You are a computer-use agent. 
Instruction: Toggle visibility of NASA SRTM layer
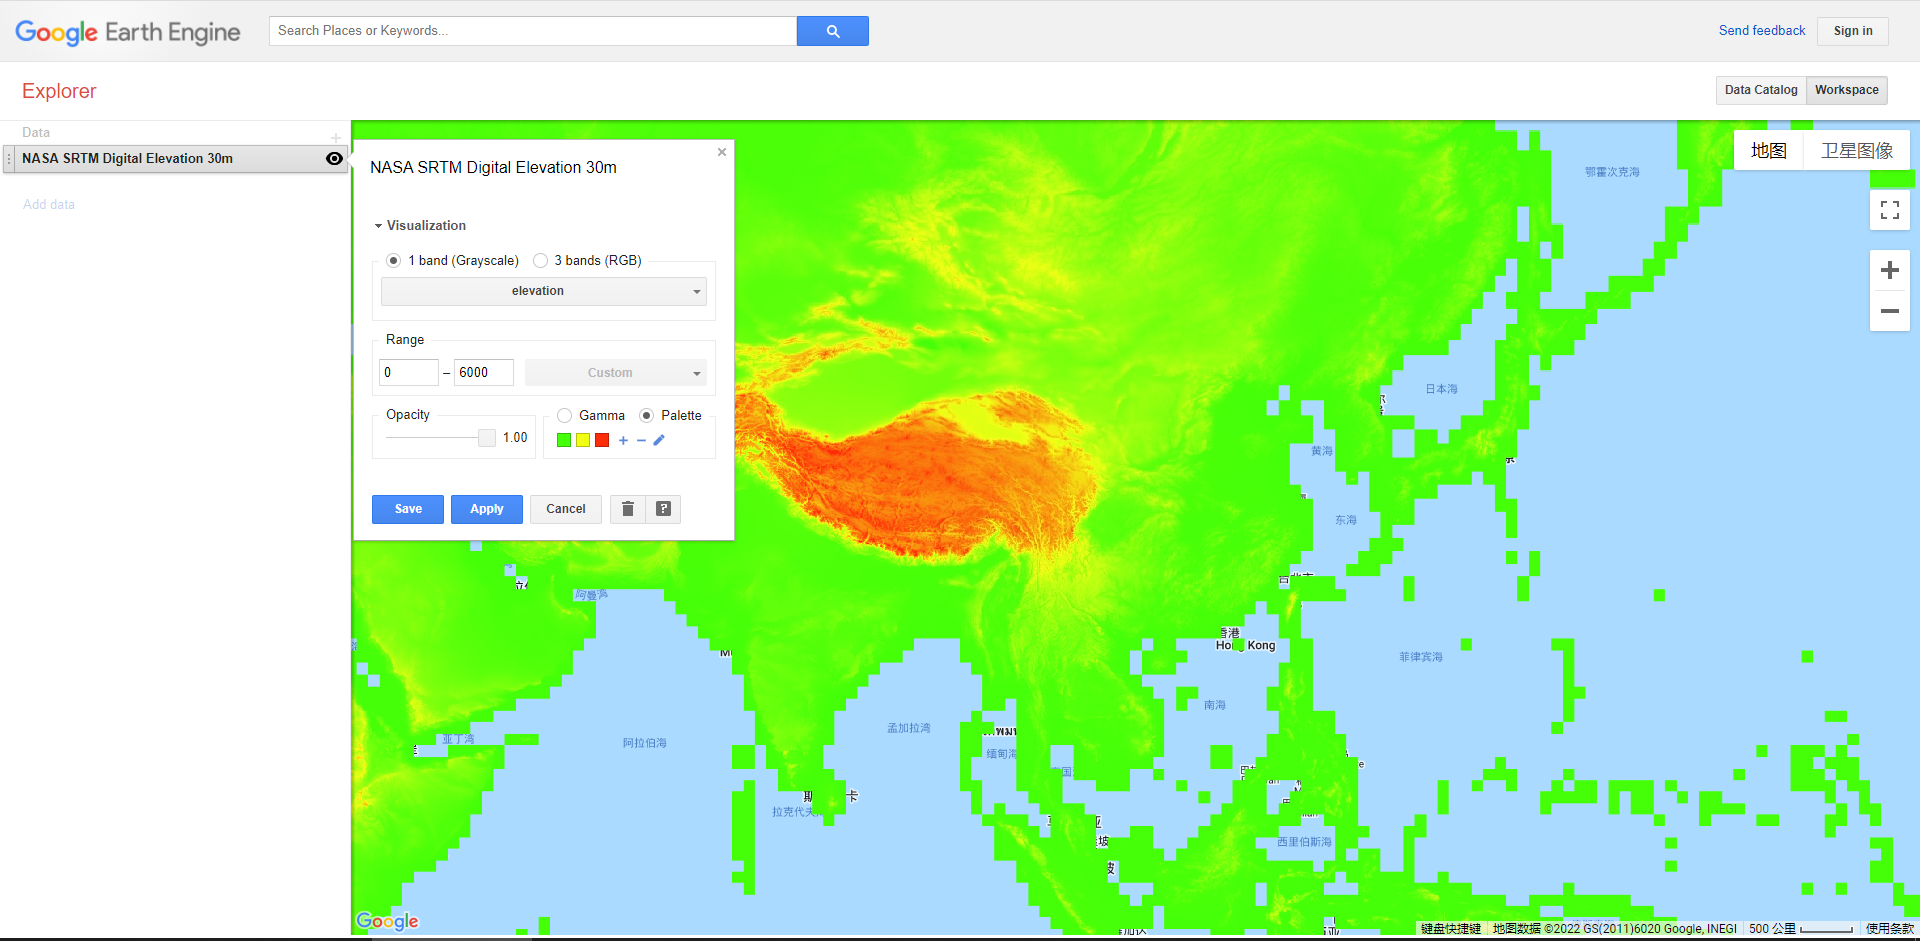(334, 158)
